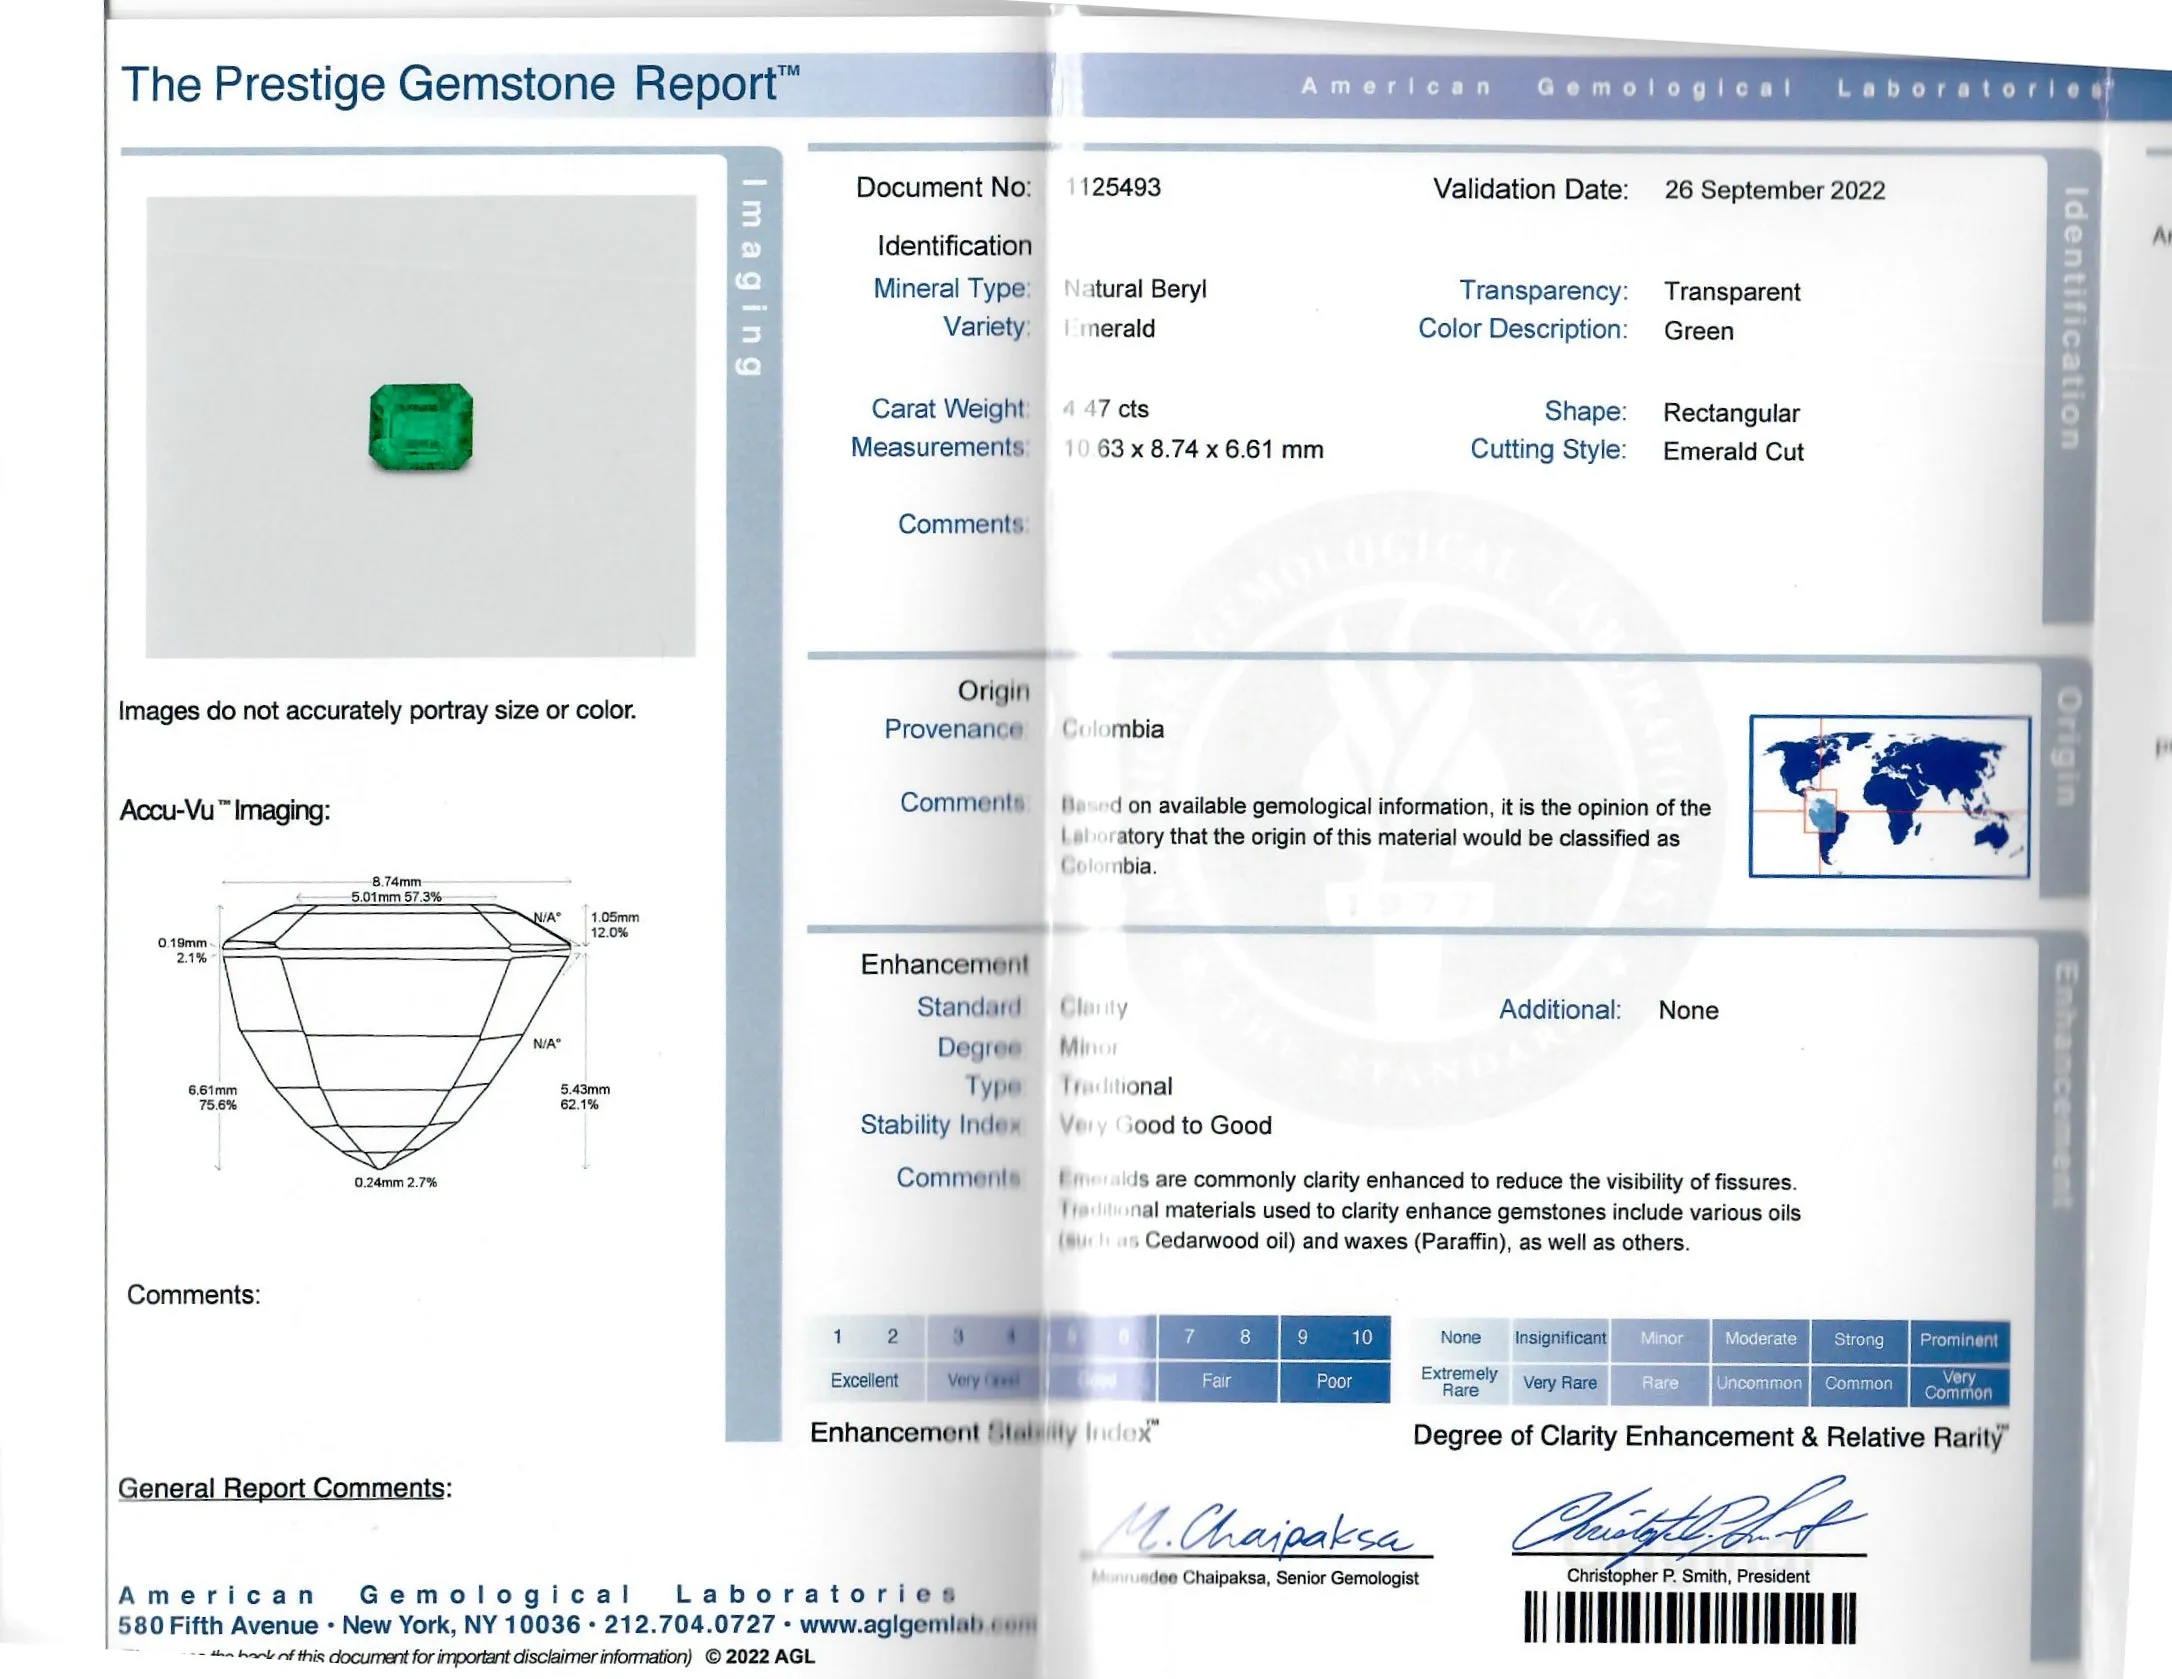Click the Fair stability scale cell
The height and width of the screenshot is (1679, 2172).
coord(1217,1381)
